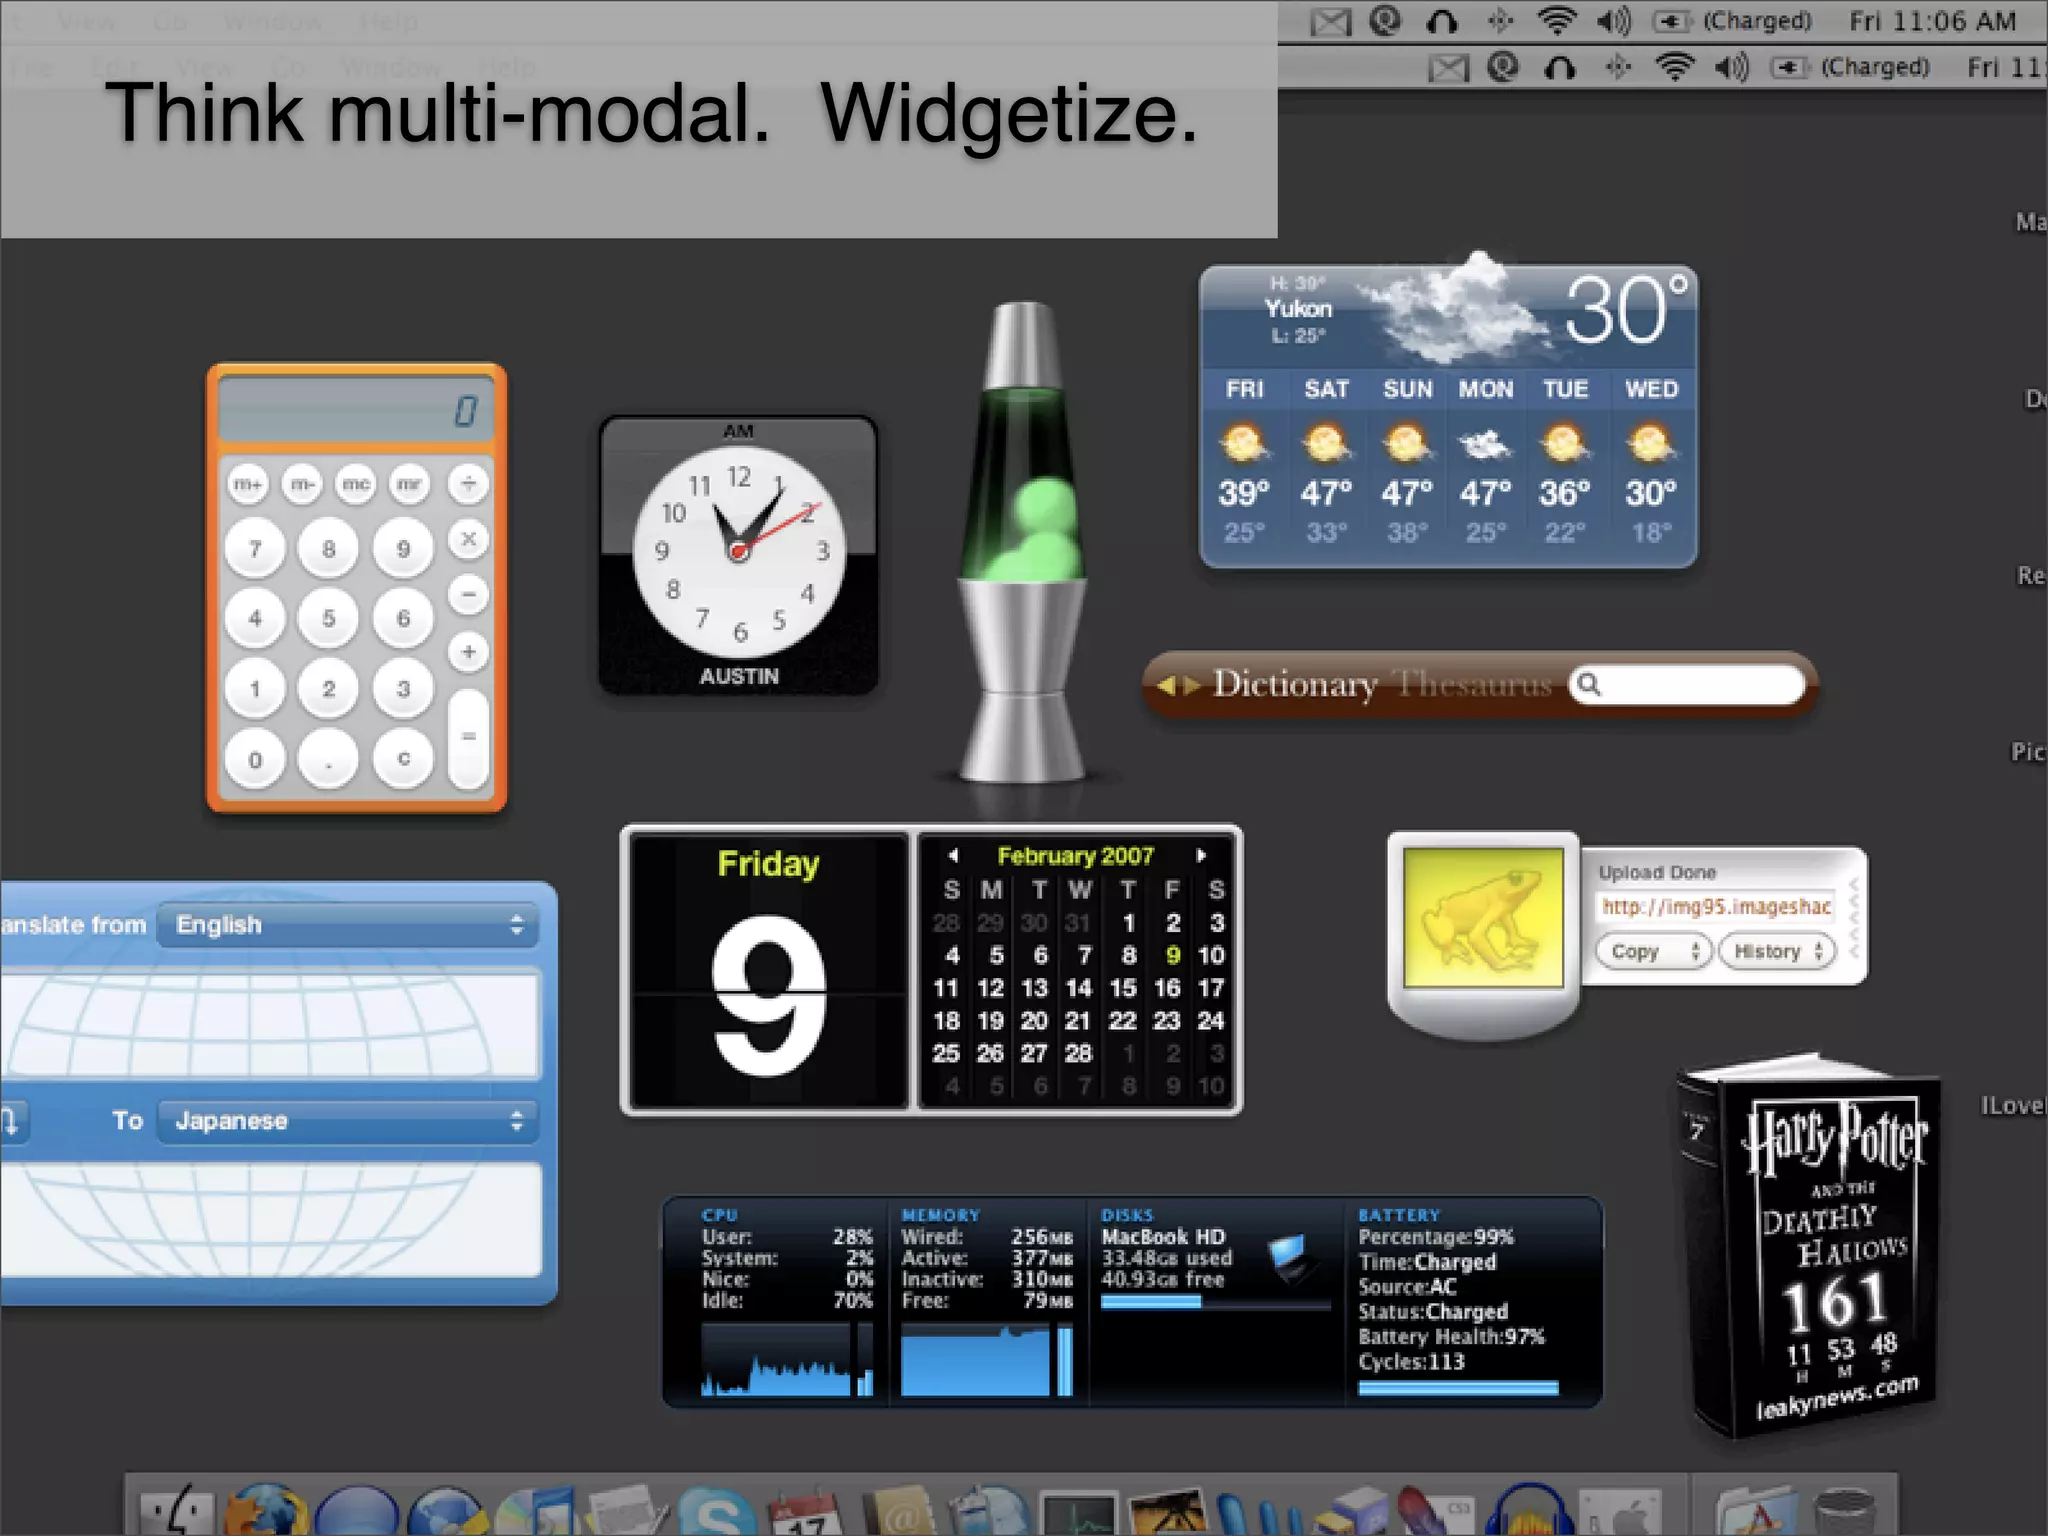The image size is (2048, 1536).
Task: Click the cloud graphic on the Yukon weather widget
Action: pos(1460,310)
